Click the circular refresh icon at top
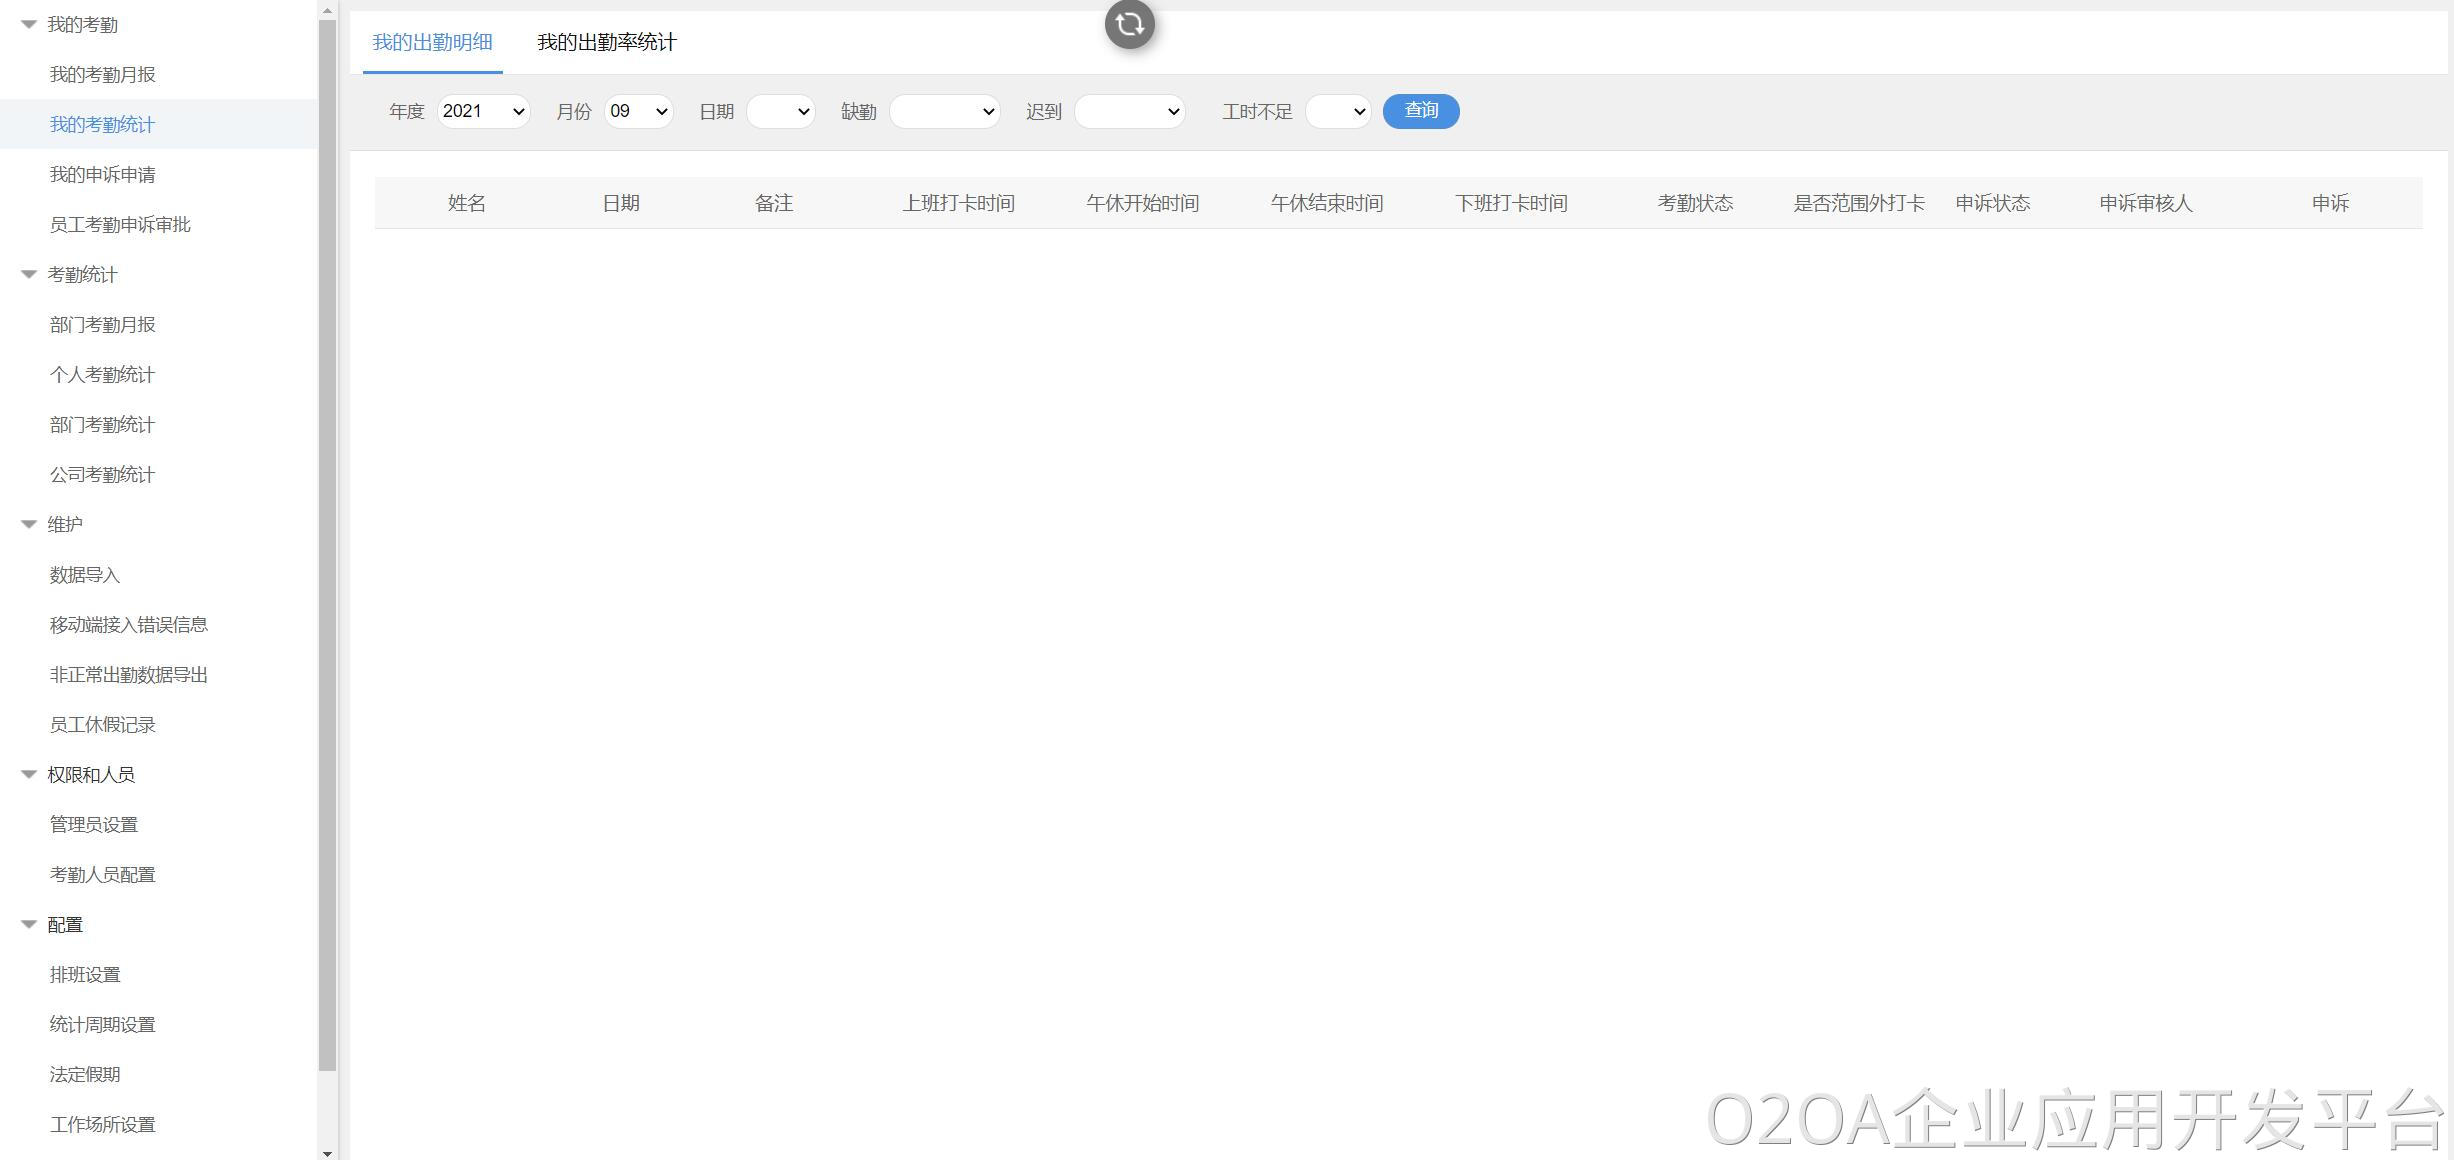Image resolution: width=2454 pixels, height=1160 pixels. click(x=1129, y=24)
